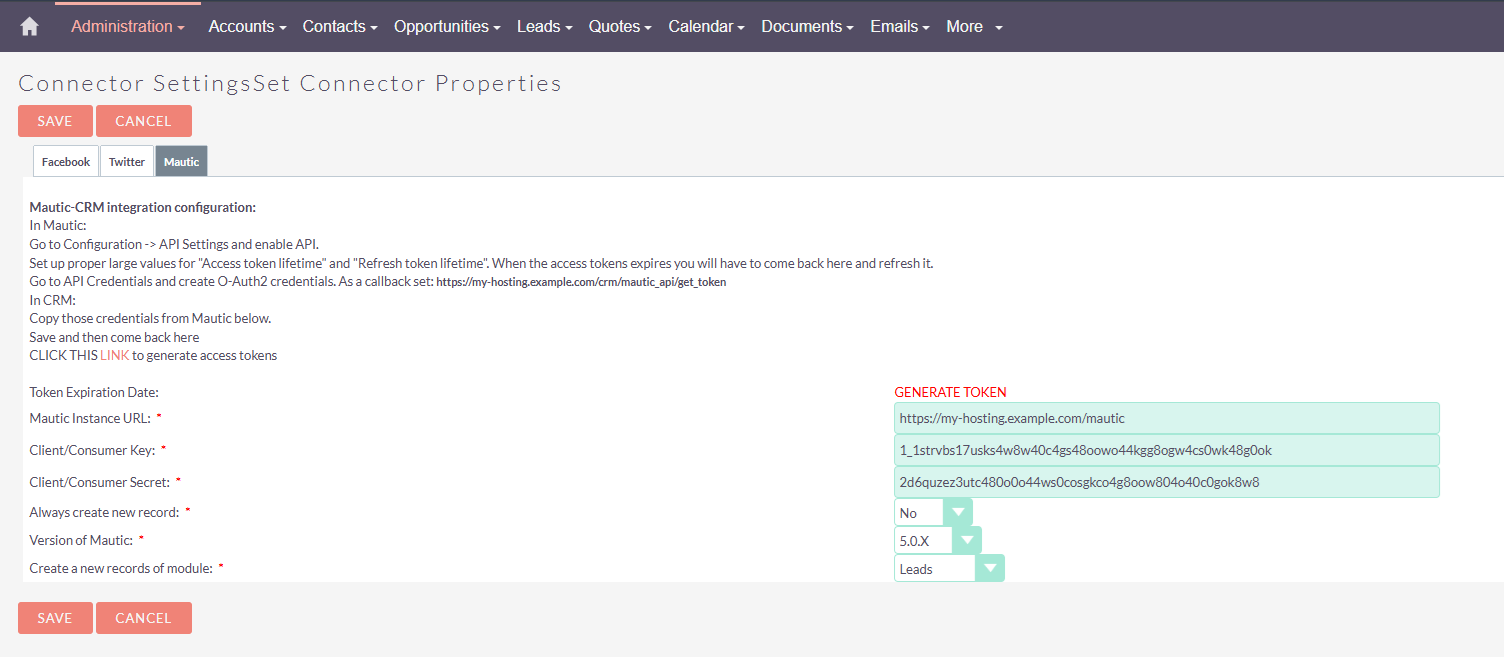Click the 'Create a new records of module:' label
This screenshot has height=657, width=1504.
121,568
